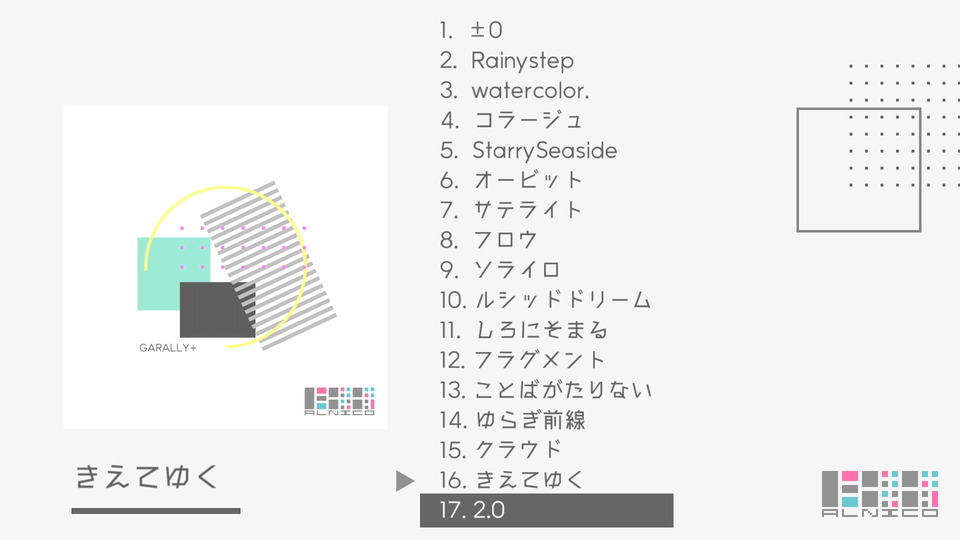960x540 pixels.
Task: Click the きえてゆく now-playing title
Action: pyautogui.click(x=147, y=477)
